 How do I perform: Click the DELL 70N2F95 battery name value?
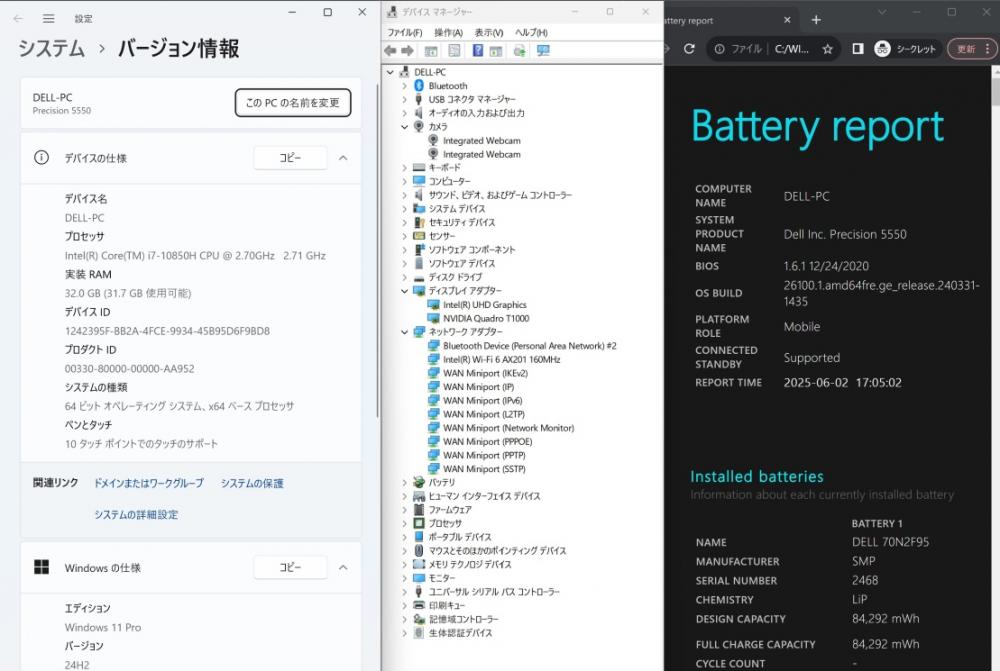click(x=890, y=542)
